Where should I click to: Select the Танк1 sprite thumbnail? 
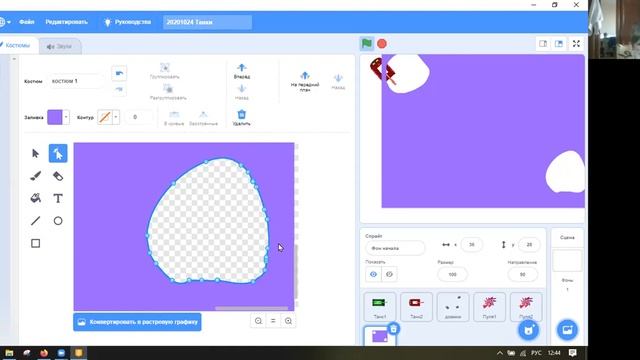click(x=380, y=307)
